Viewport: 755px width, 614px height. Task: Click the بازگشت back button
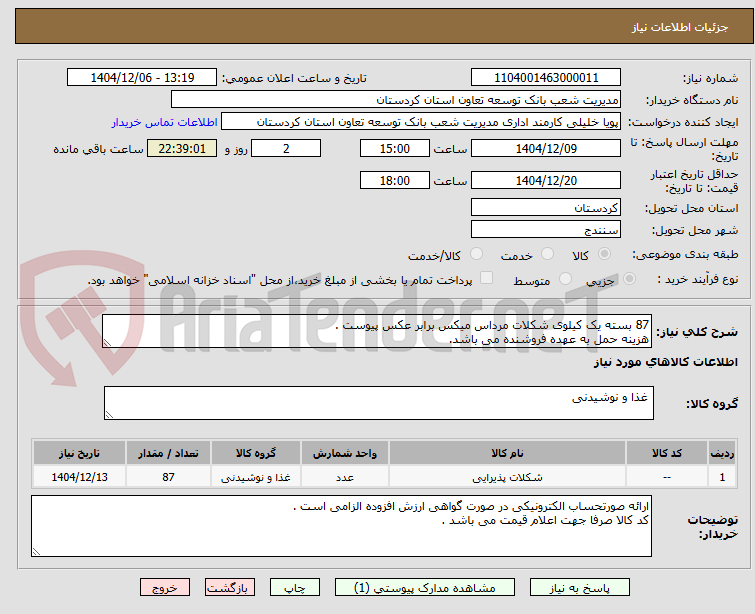tap(230, 588)
